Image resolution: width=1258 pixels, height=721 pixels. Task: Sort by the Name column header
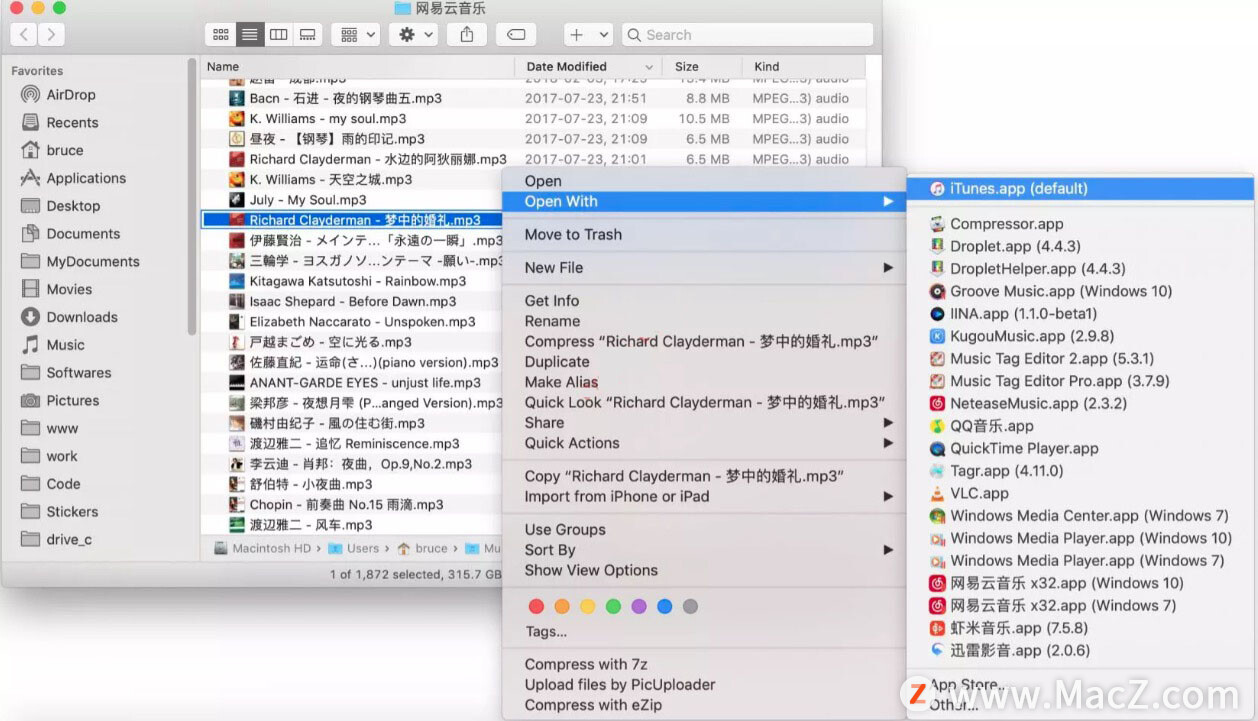tap(357, 67)
